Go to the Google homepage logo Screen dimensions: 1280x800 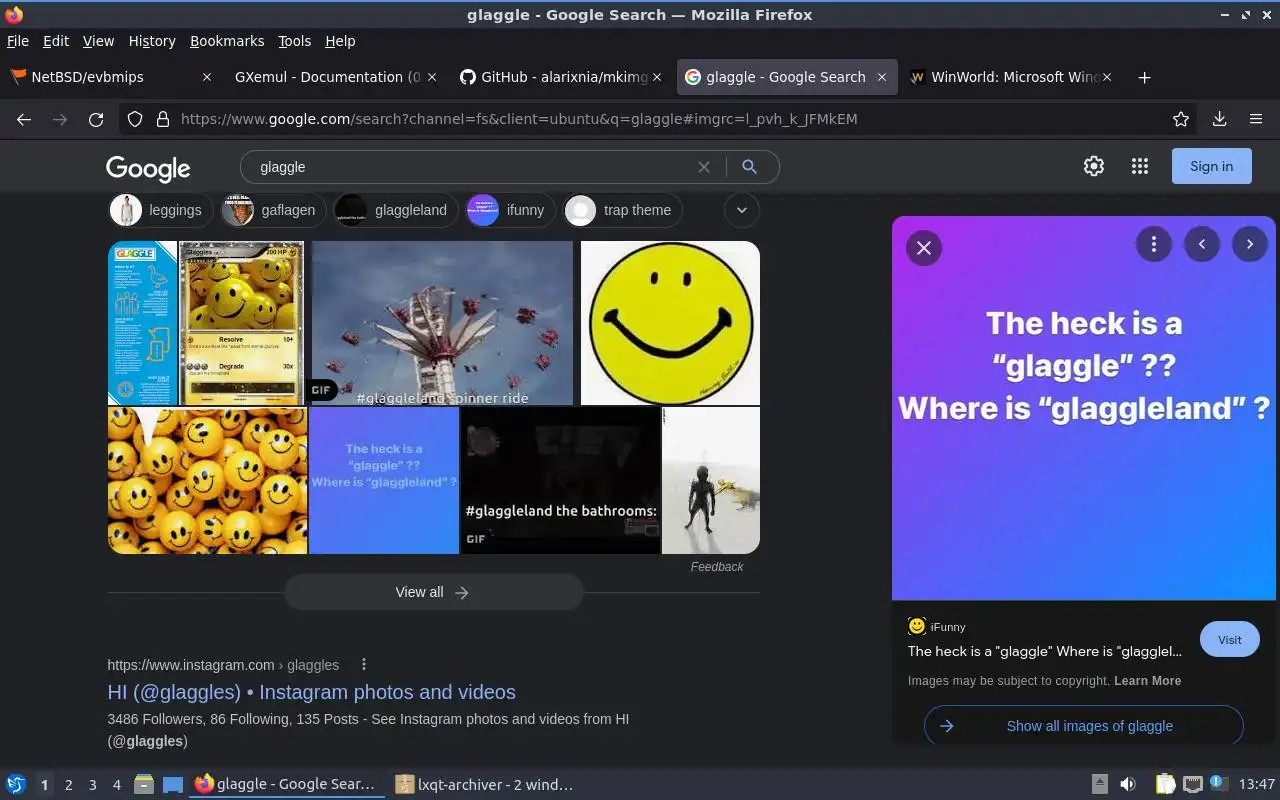pos(148,168)
